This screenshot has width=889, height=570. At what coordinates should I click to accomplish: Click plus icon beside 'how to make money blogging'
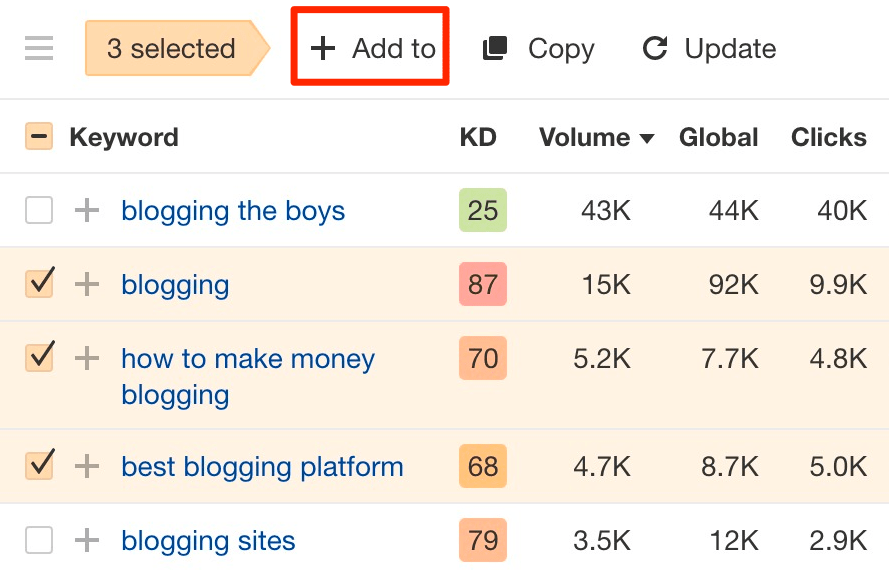pyautogui.click(x=88, y=358)
